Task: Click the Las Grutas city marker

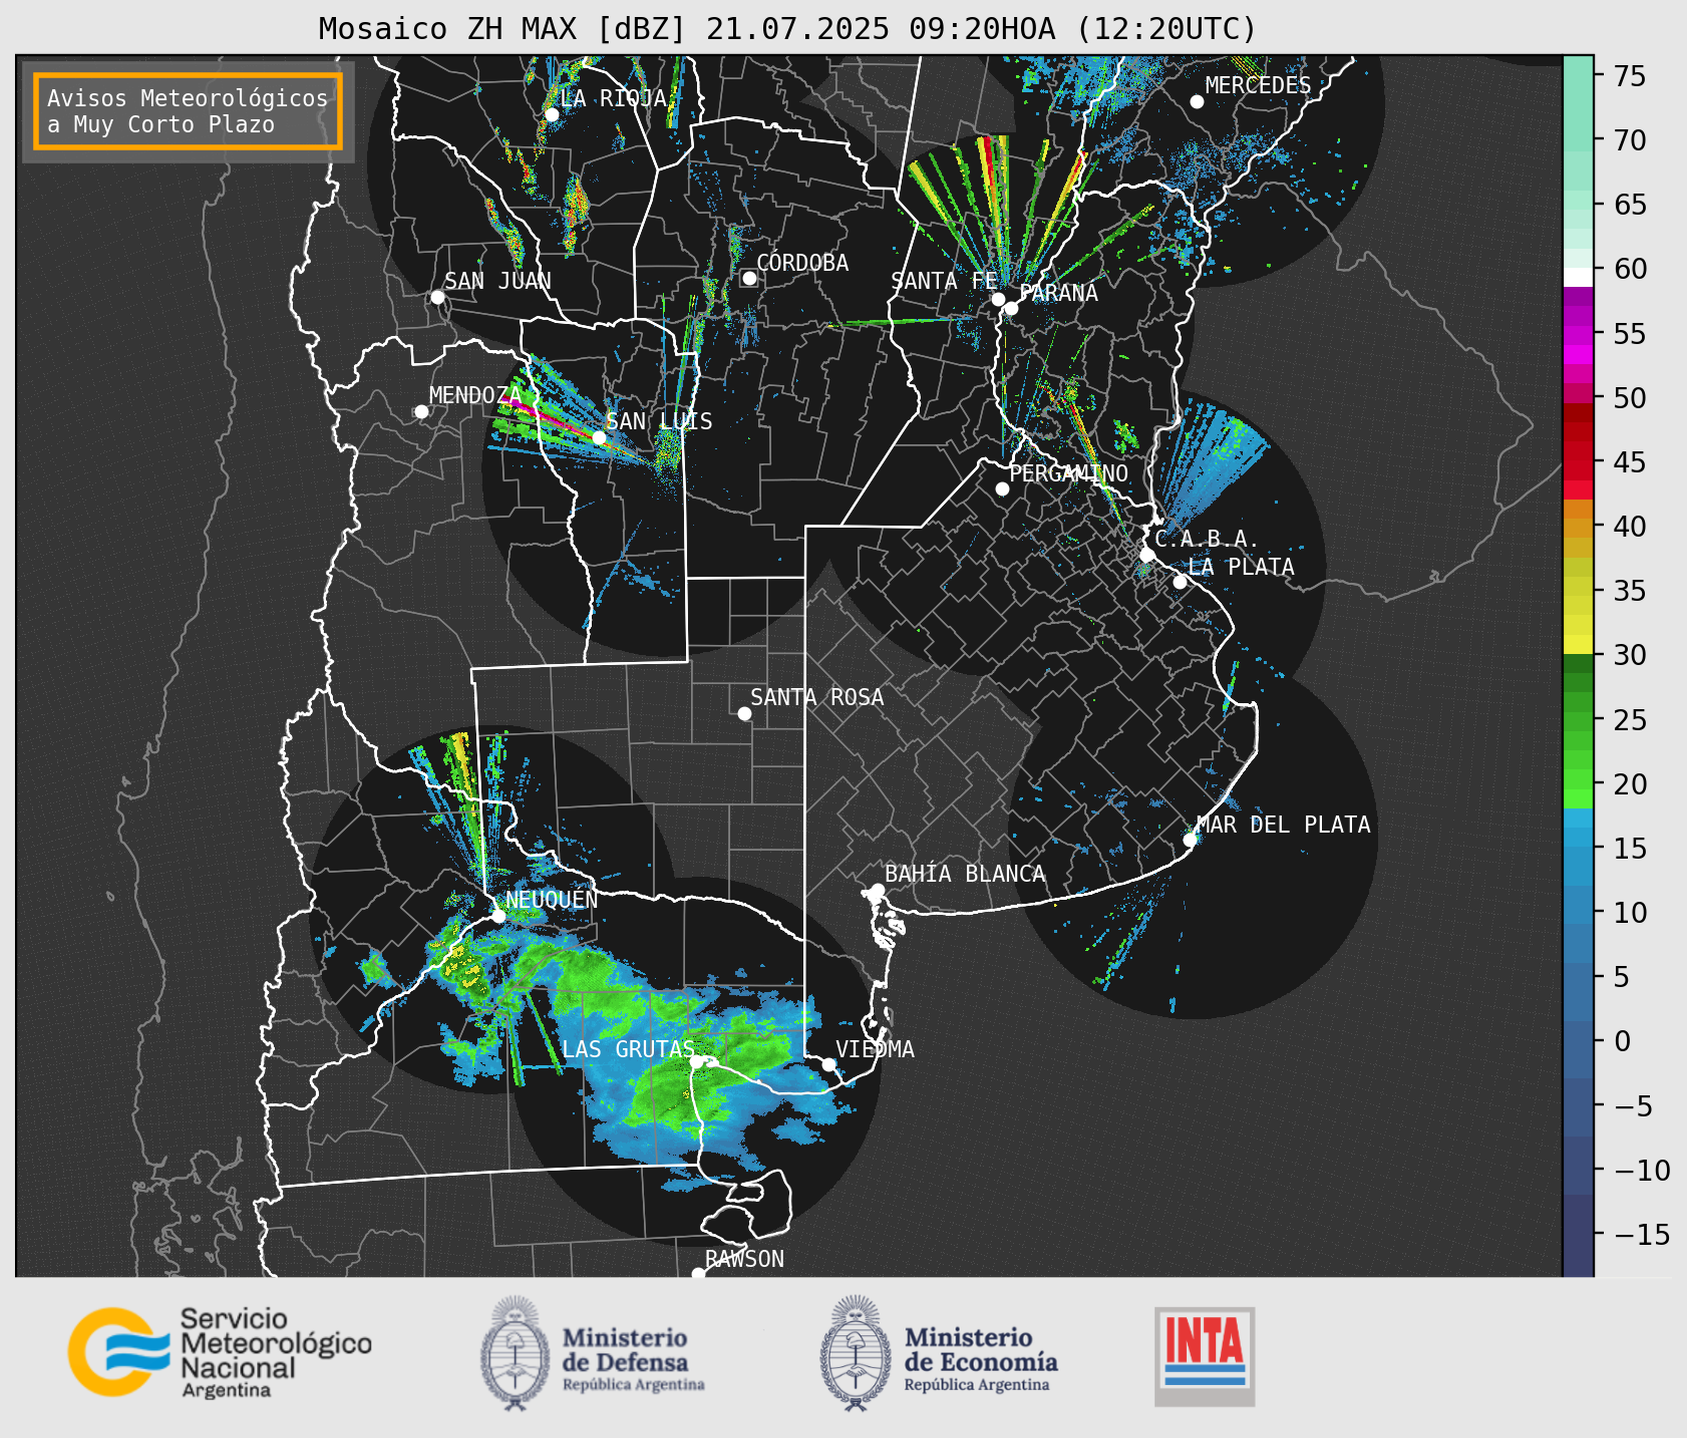Action: pos(696,1062)
